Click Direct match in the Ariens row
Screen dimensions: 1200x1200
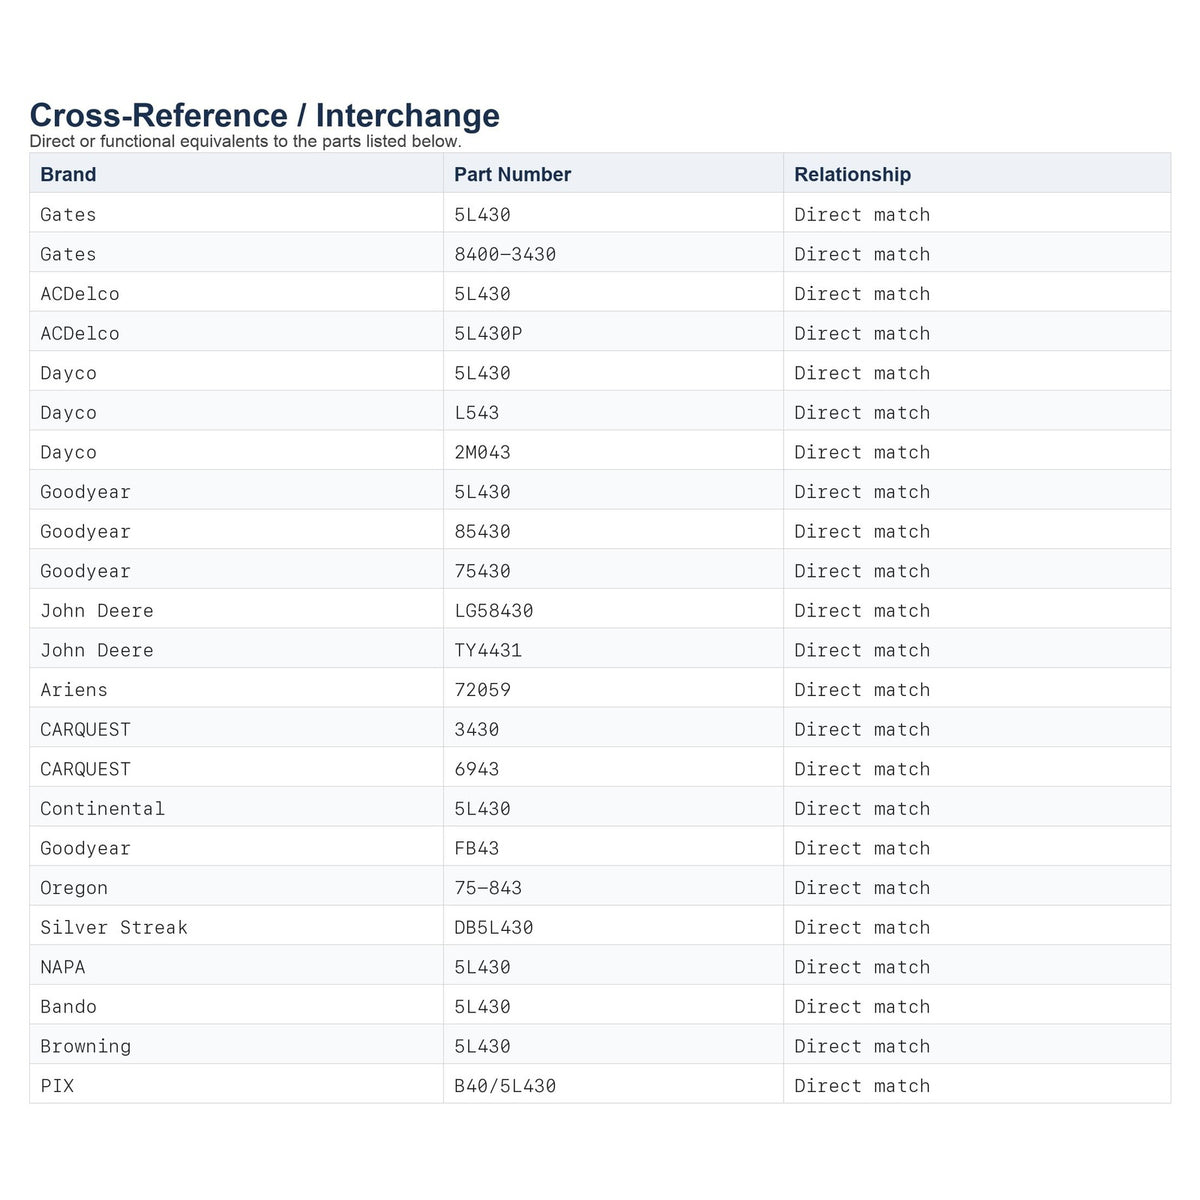862,690
